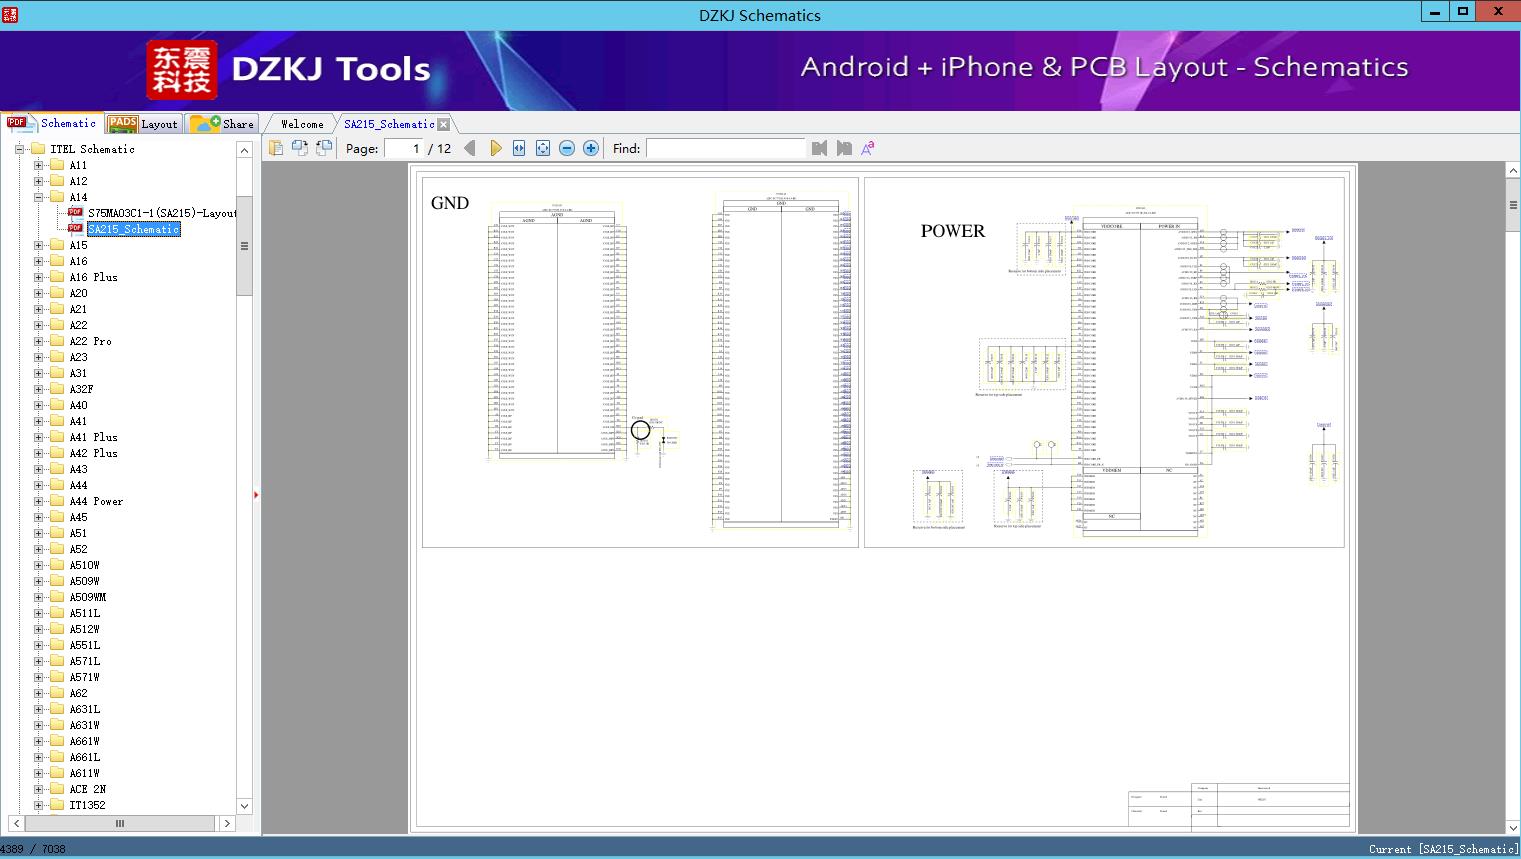Select the A20 folder
The height and width of the screenshot is (859, 1521).
click(78, 293)
